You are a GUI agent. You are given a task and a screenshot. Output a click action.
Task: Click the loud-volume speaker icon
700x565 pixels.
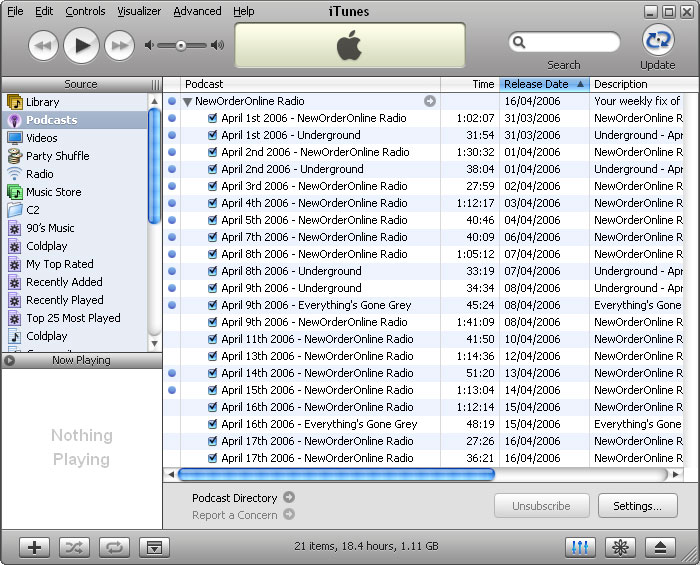217,45
